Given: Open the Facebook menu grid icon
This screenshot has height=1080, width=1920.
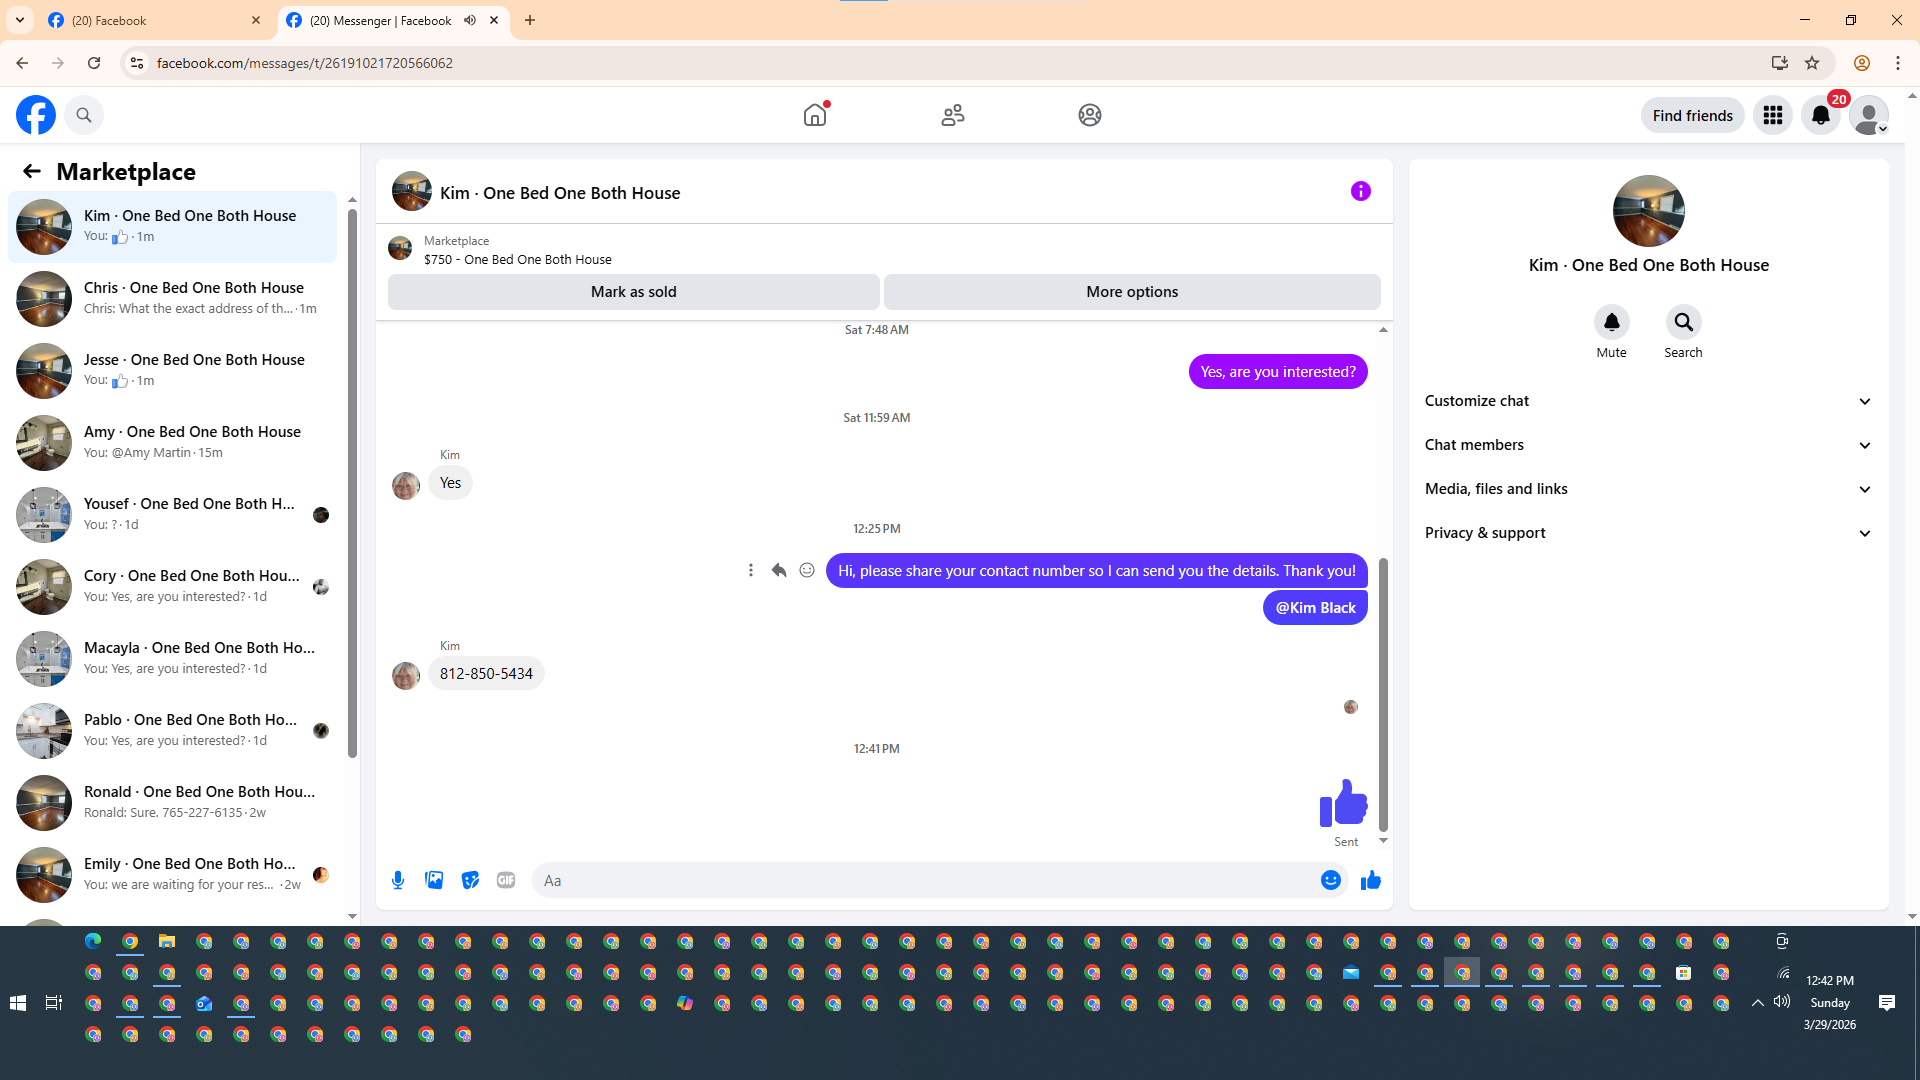Looking at the screenshot, I should tap(1773, 115).
